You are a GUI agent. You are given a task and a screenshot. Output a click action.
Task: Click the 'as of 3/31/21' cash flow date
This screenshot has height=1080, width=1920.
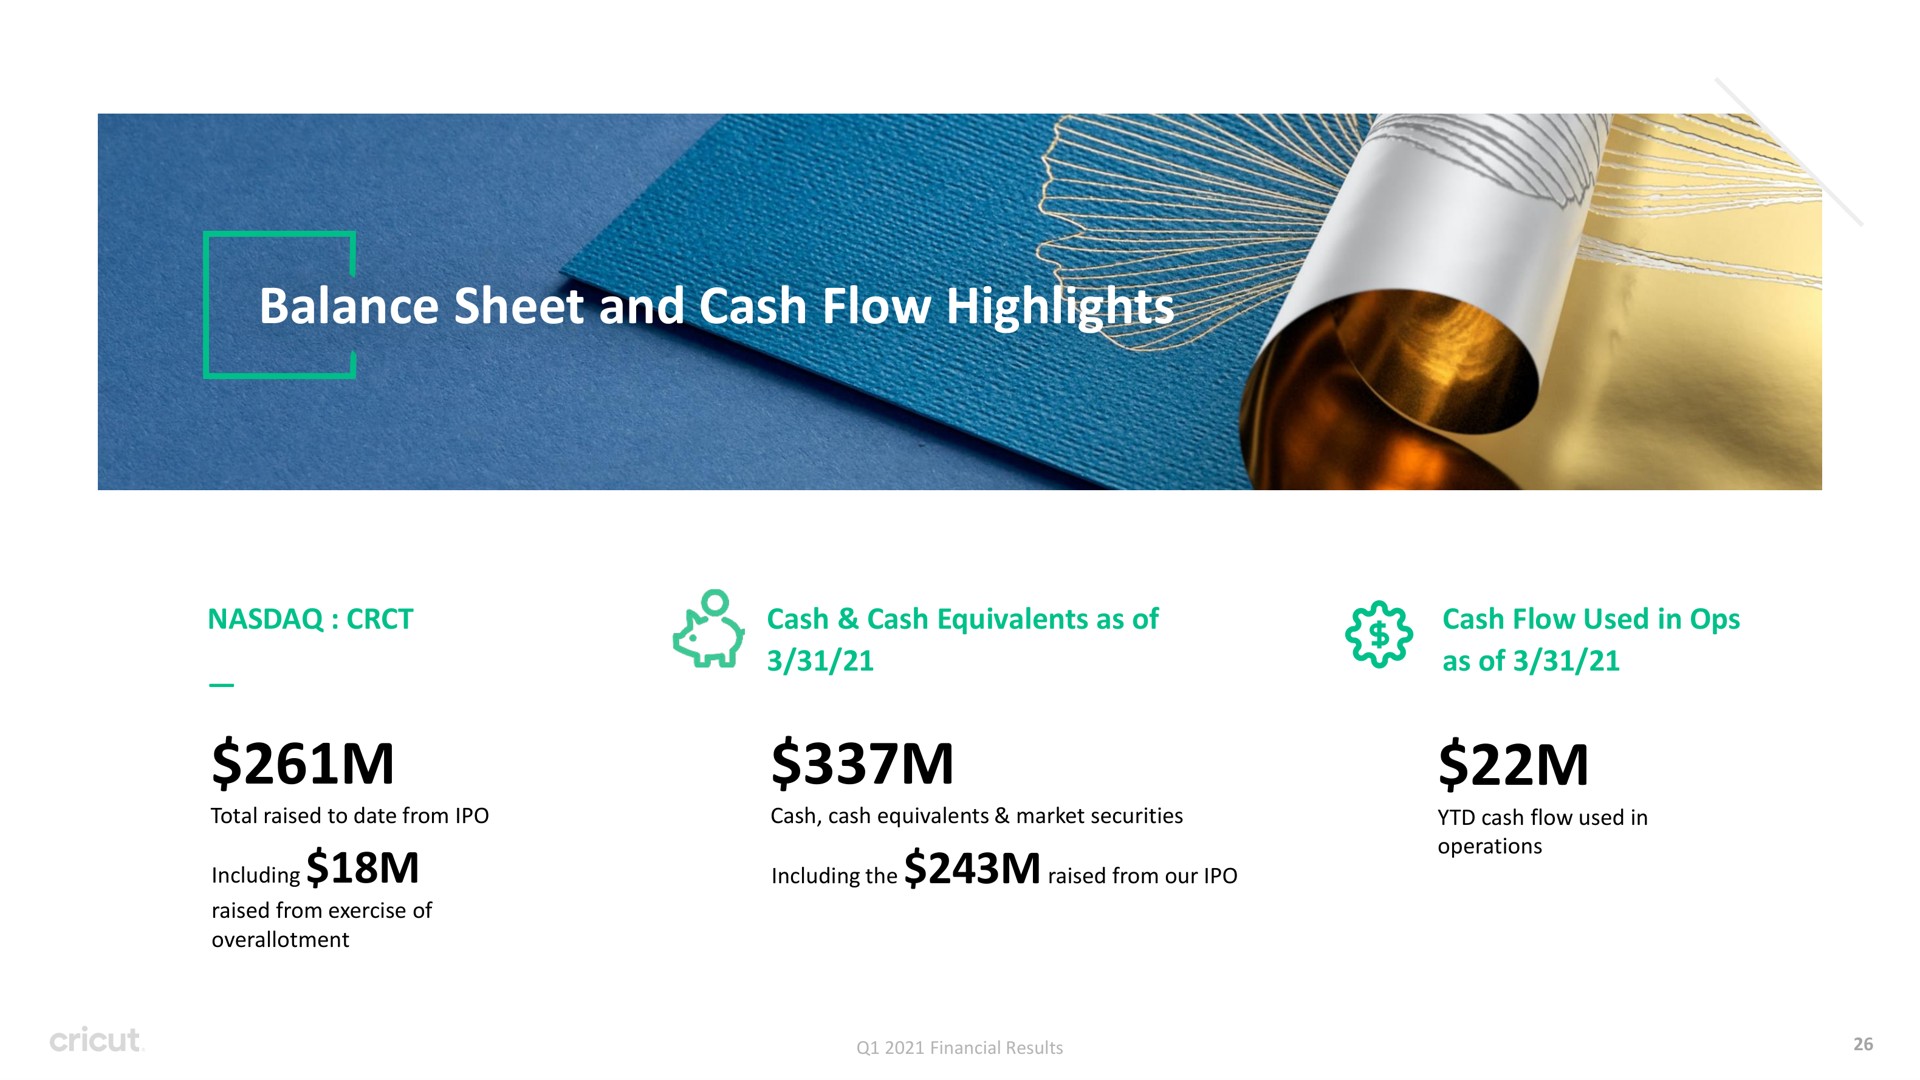(1531, 661)
